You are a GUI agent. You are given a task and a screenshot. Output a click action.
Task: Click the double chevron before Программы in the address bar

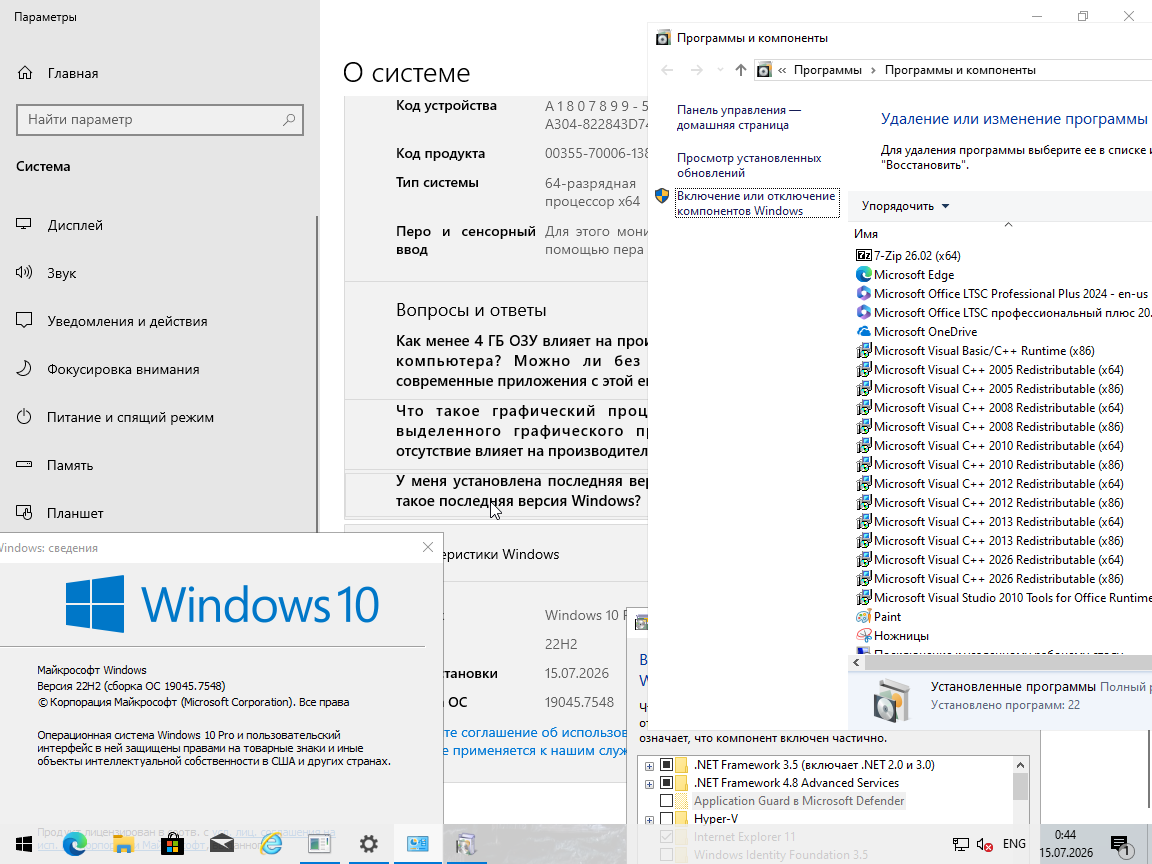click(x=782, y=70)
